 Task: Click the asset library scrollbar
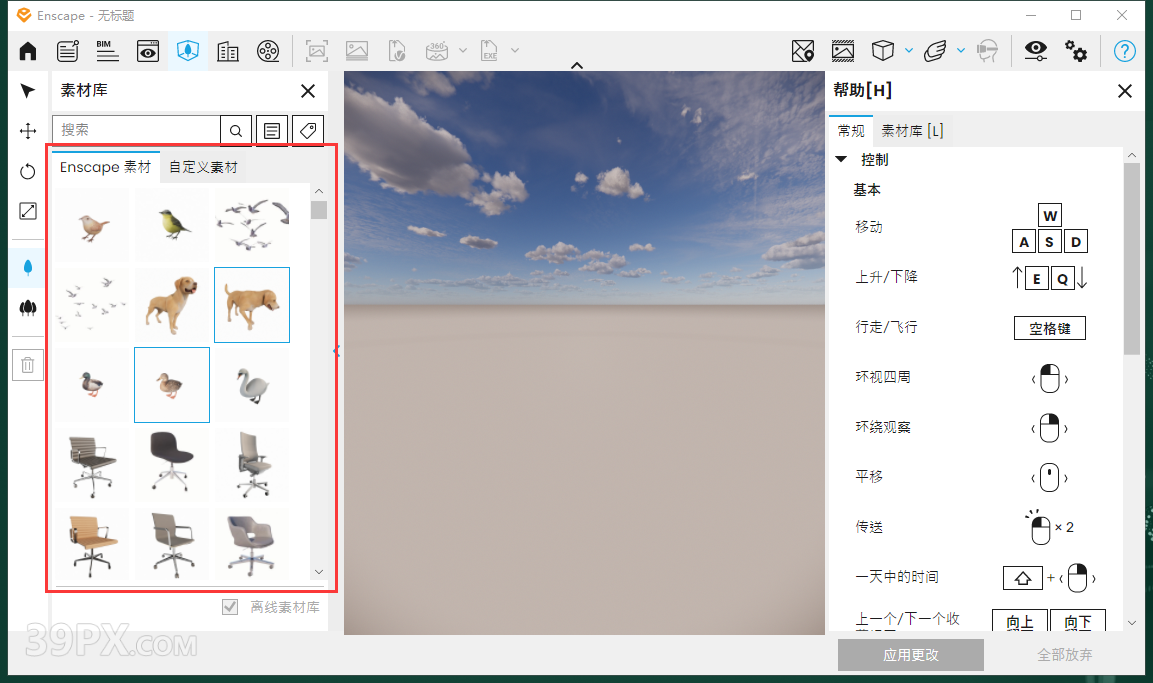tap(319, 210)
